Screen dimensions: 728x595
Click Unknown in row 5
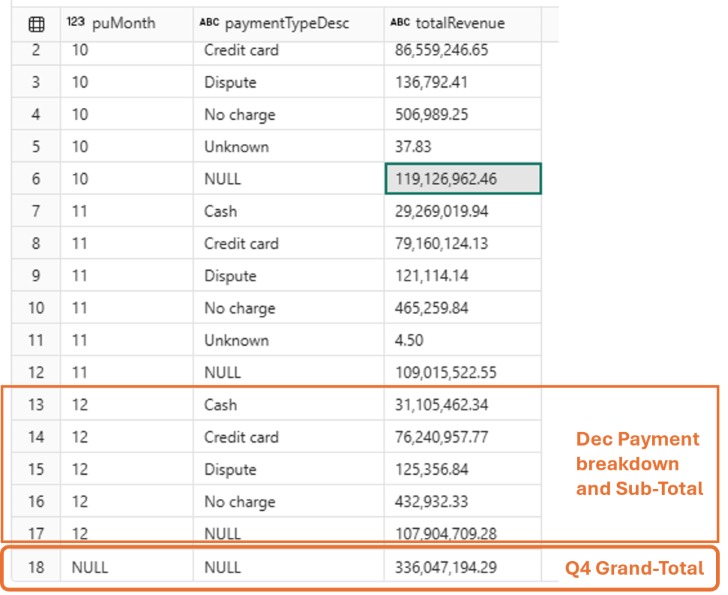pyautogui.click(x=236, y=147)
